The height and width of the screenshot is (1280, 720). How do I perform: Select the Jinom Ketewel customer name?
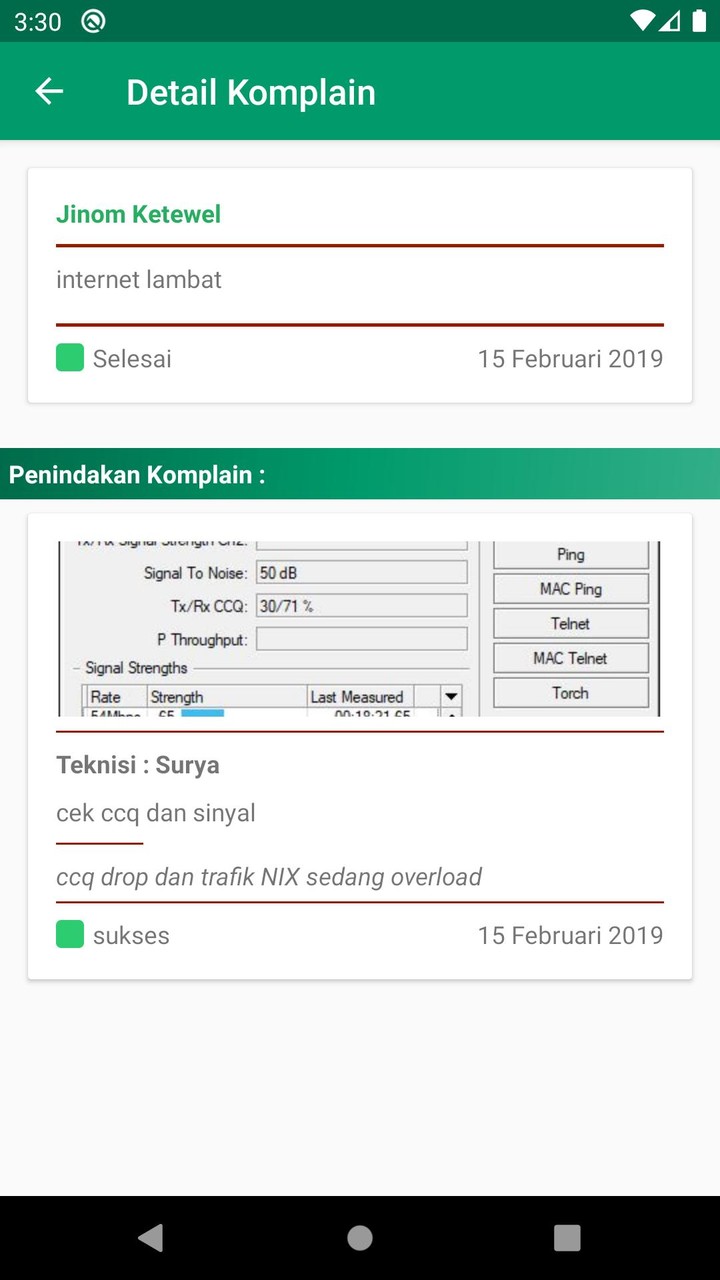(x=138, y=214)
